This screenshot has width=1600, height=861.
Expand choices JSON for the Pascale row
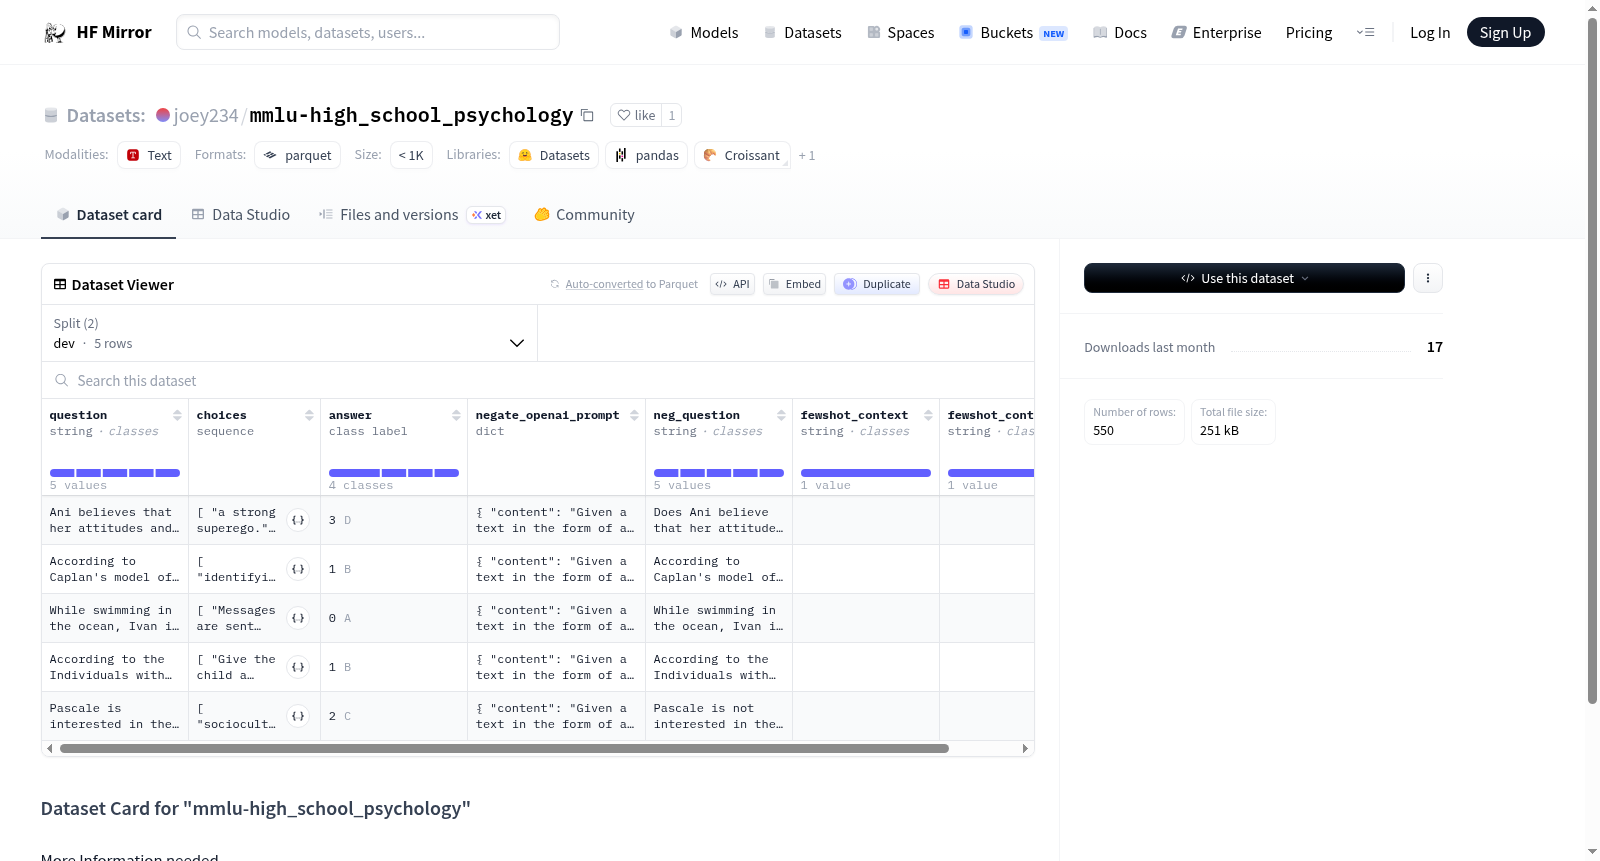(x=298, y=716)
